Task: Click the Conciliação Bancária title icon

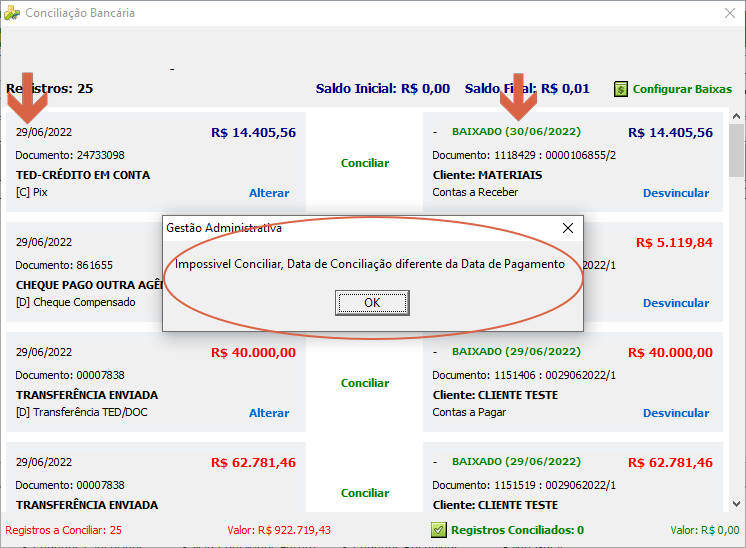Action: coord(12,13)
